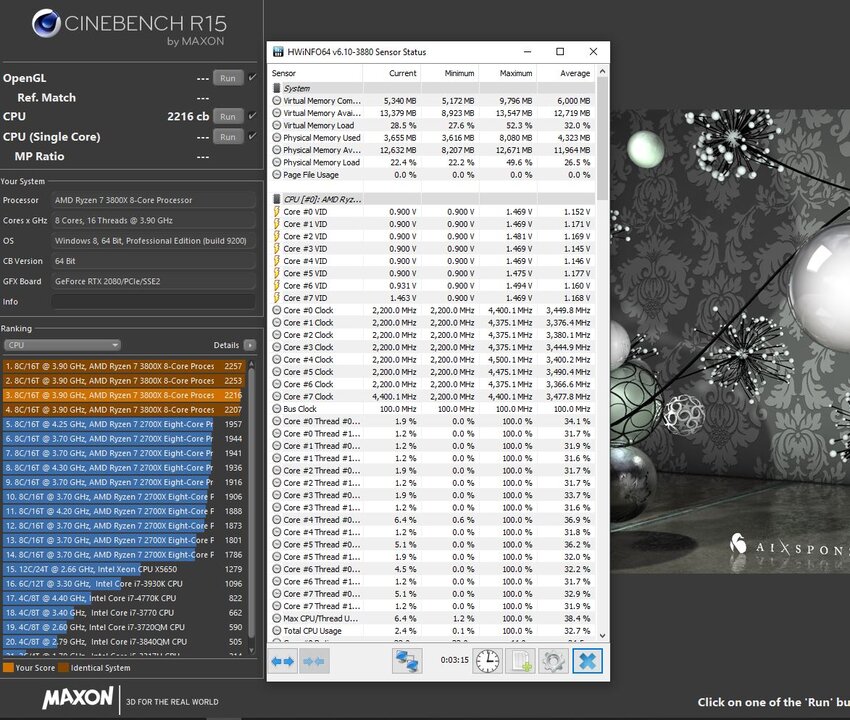The width and height of the screenshot is (850, 720).
Task: Run the OpenGL benchmark
Action: (228, 78)
